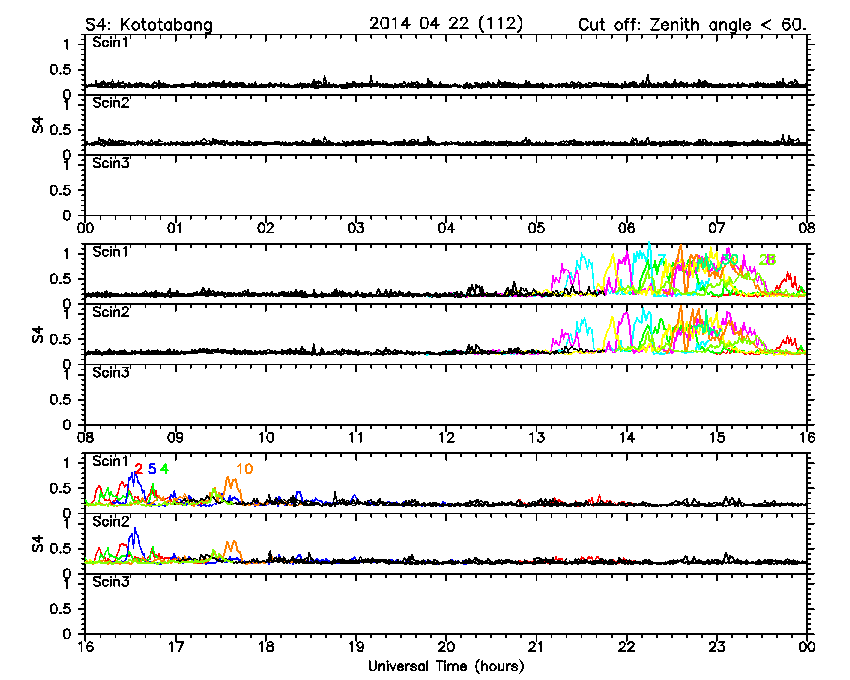Screen dimensions: 850x680
Task: Click the 06 hour tick label
Action: point(627,228)
